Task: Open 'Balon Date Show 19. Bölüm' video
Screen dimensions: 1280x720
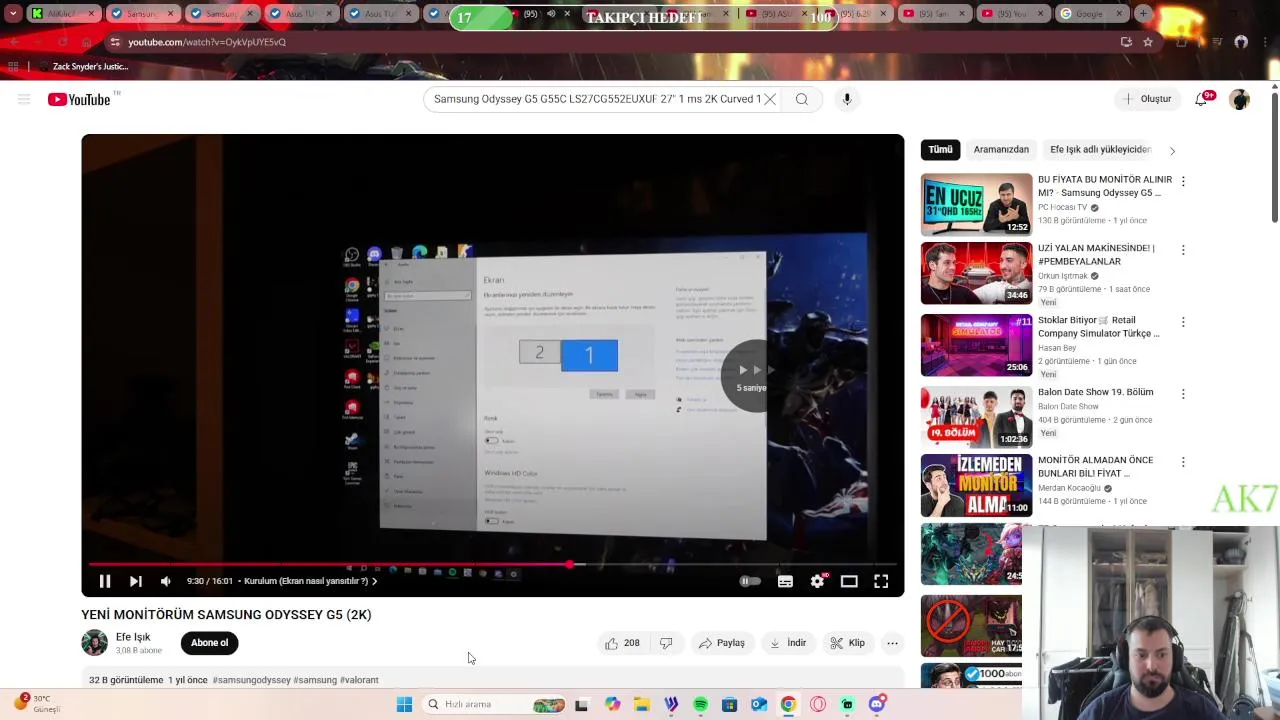Action: (x=1095, y=392)
